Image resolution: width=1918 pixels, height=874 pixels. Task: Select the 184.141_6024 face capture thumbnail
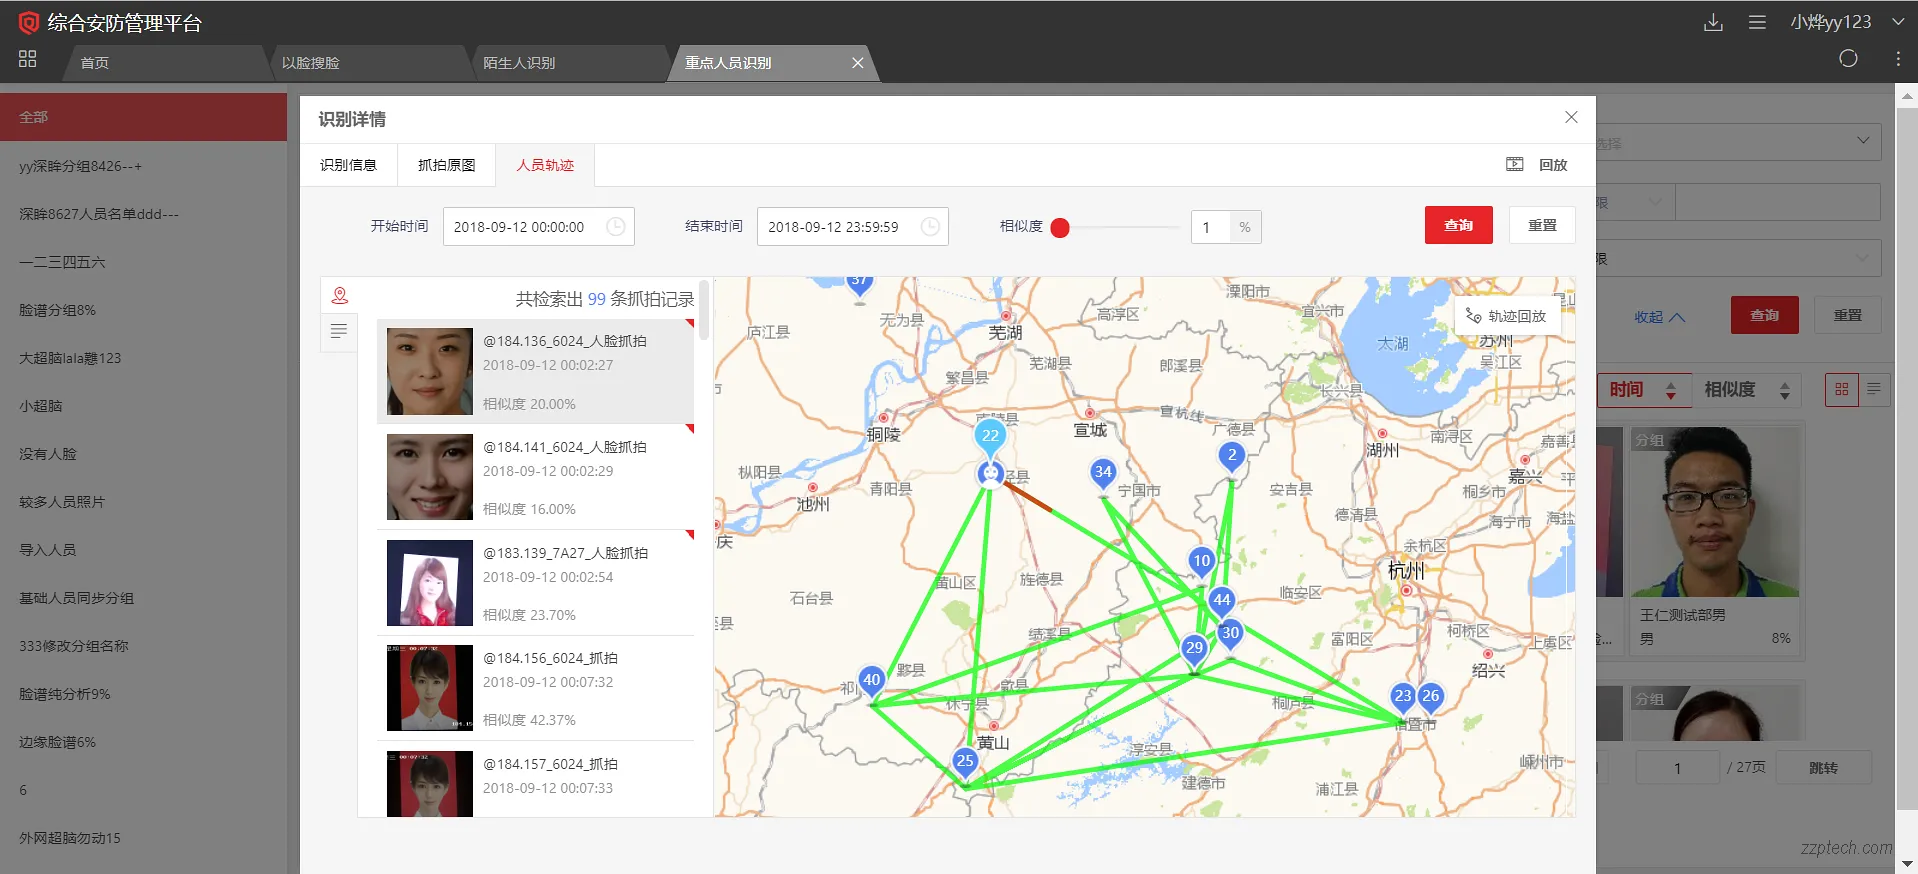pyautogui.click(x=430, y=477)
